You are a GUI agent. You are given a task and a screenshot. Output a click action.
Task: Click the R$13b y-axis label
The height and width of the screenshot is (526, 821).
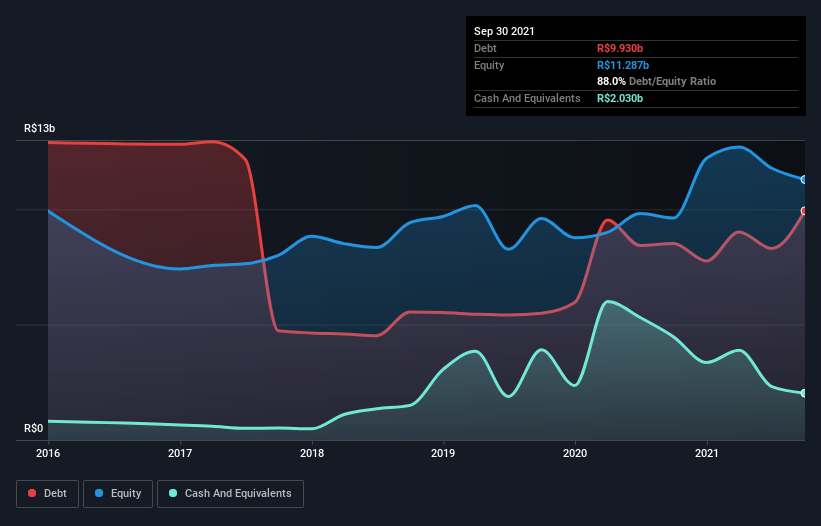coord(39,128)
